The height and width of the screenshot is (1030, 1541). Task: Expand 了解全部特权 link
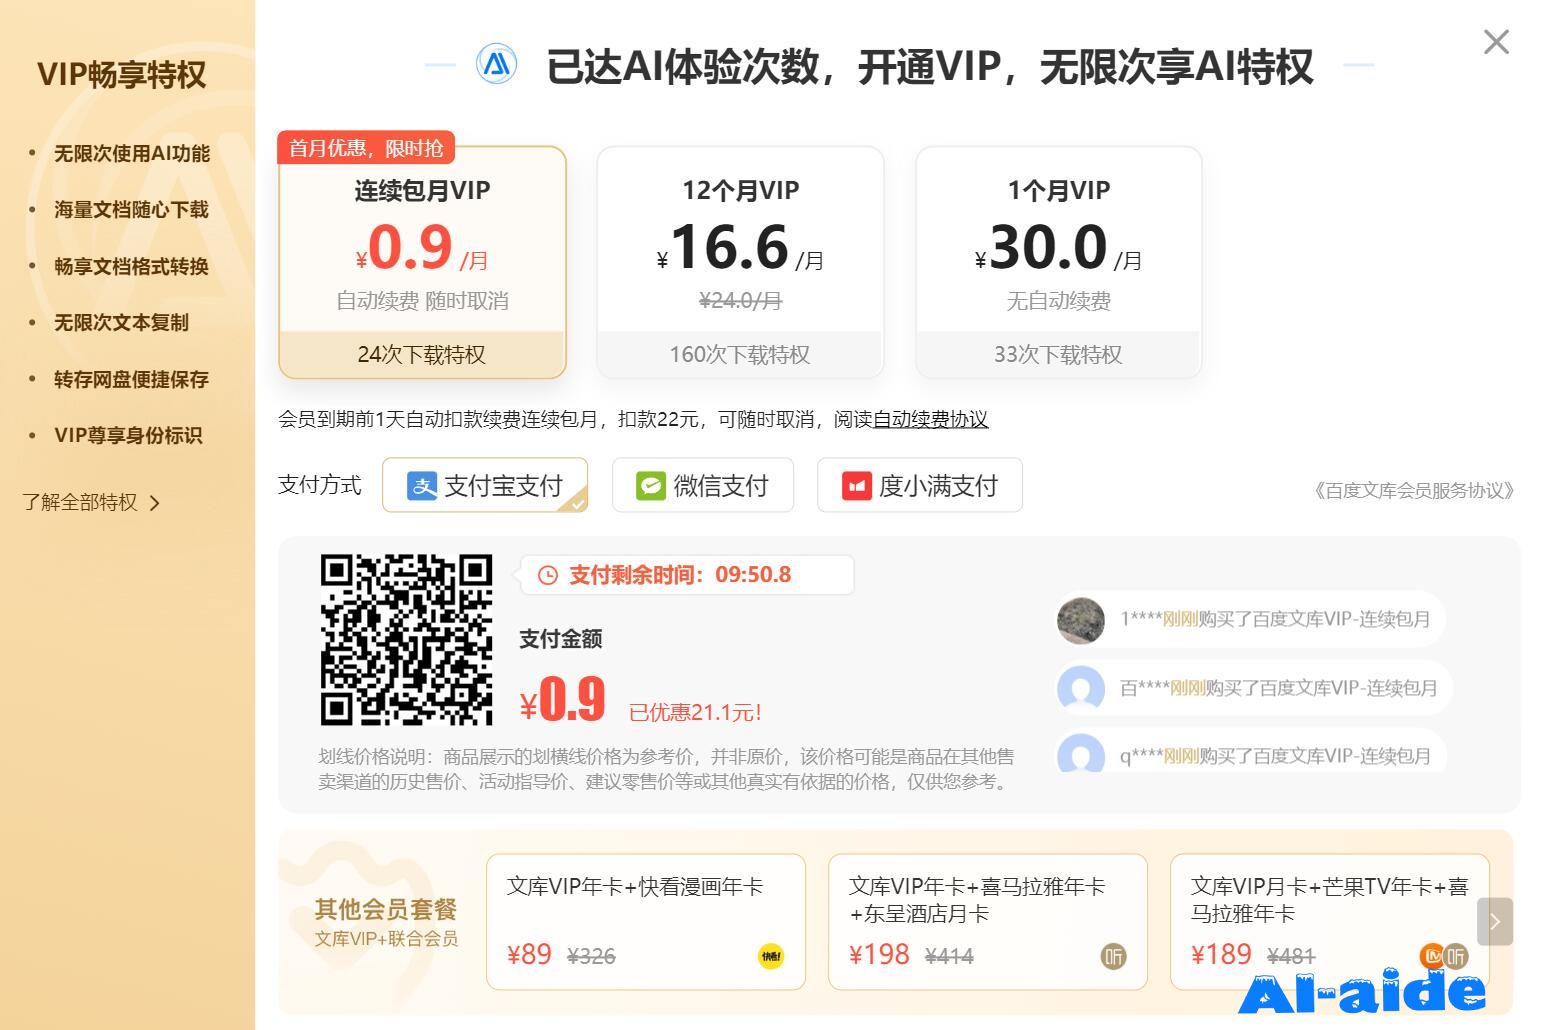click(91, 502)
